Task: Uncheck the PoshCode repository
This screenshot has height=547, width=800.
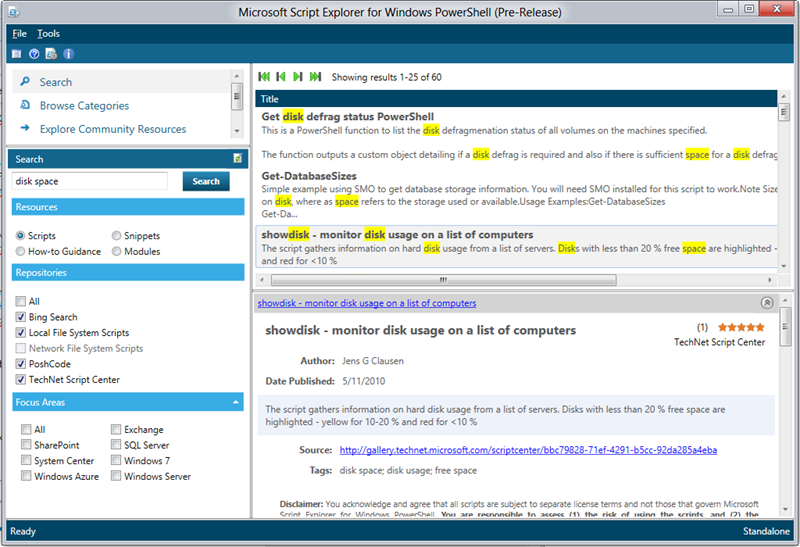Action: tap(20, 364)
